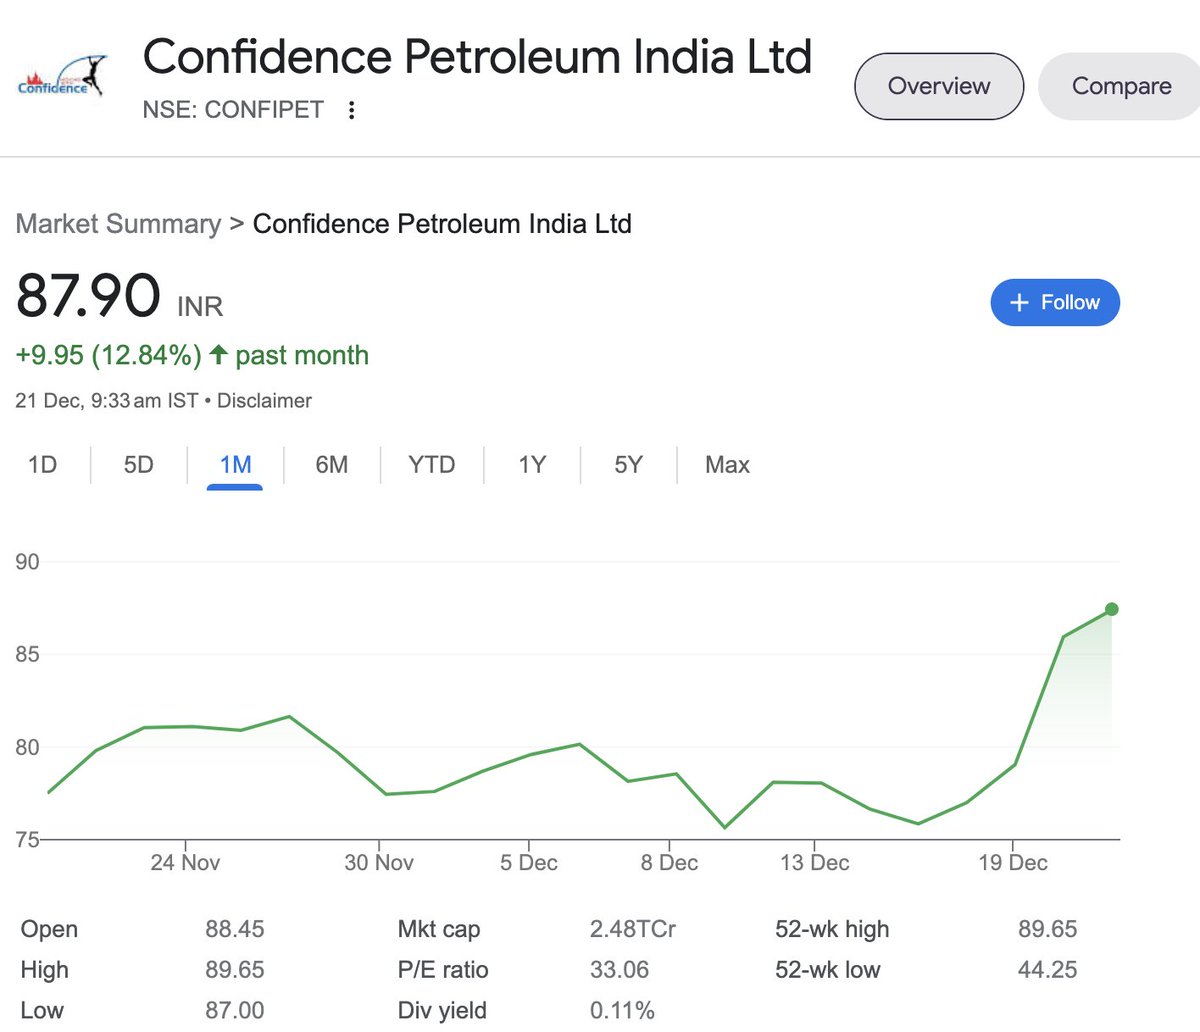
Task: Click the 8 Dec axis label
Action: [669, 863]
